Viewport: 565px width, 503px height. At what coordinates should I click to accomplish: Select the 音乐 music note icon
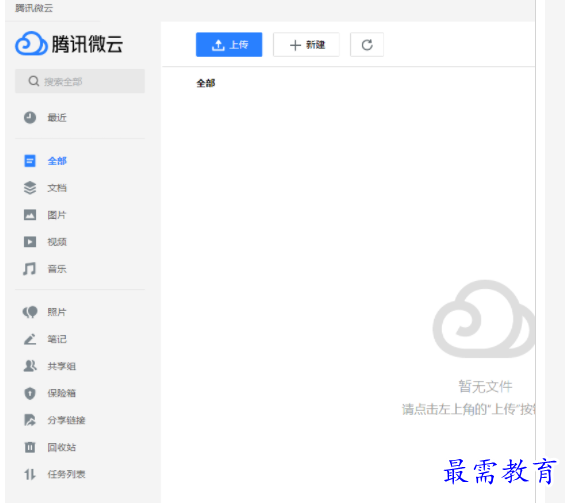click(x=30, y=269)
